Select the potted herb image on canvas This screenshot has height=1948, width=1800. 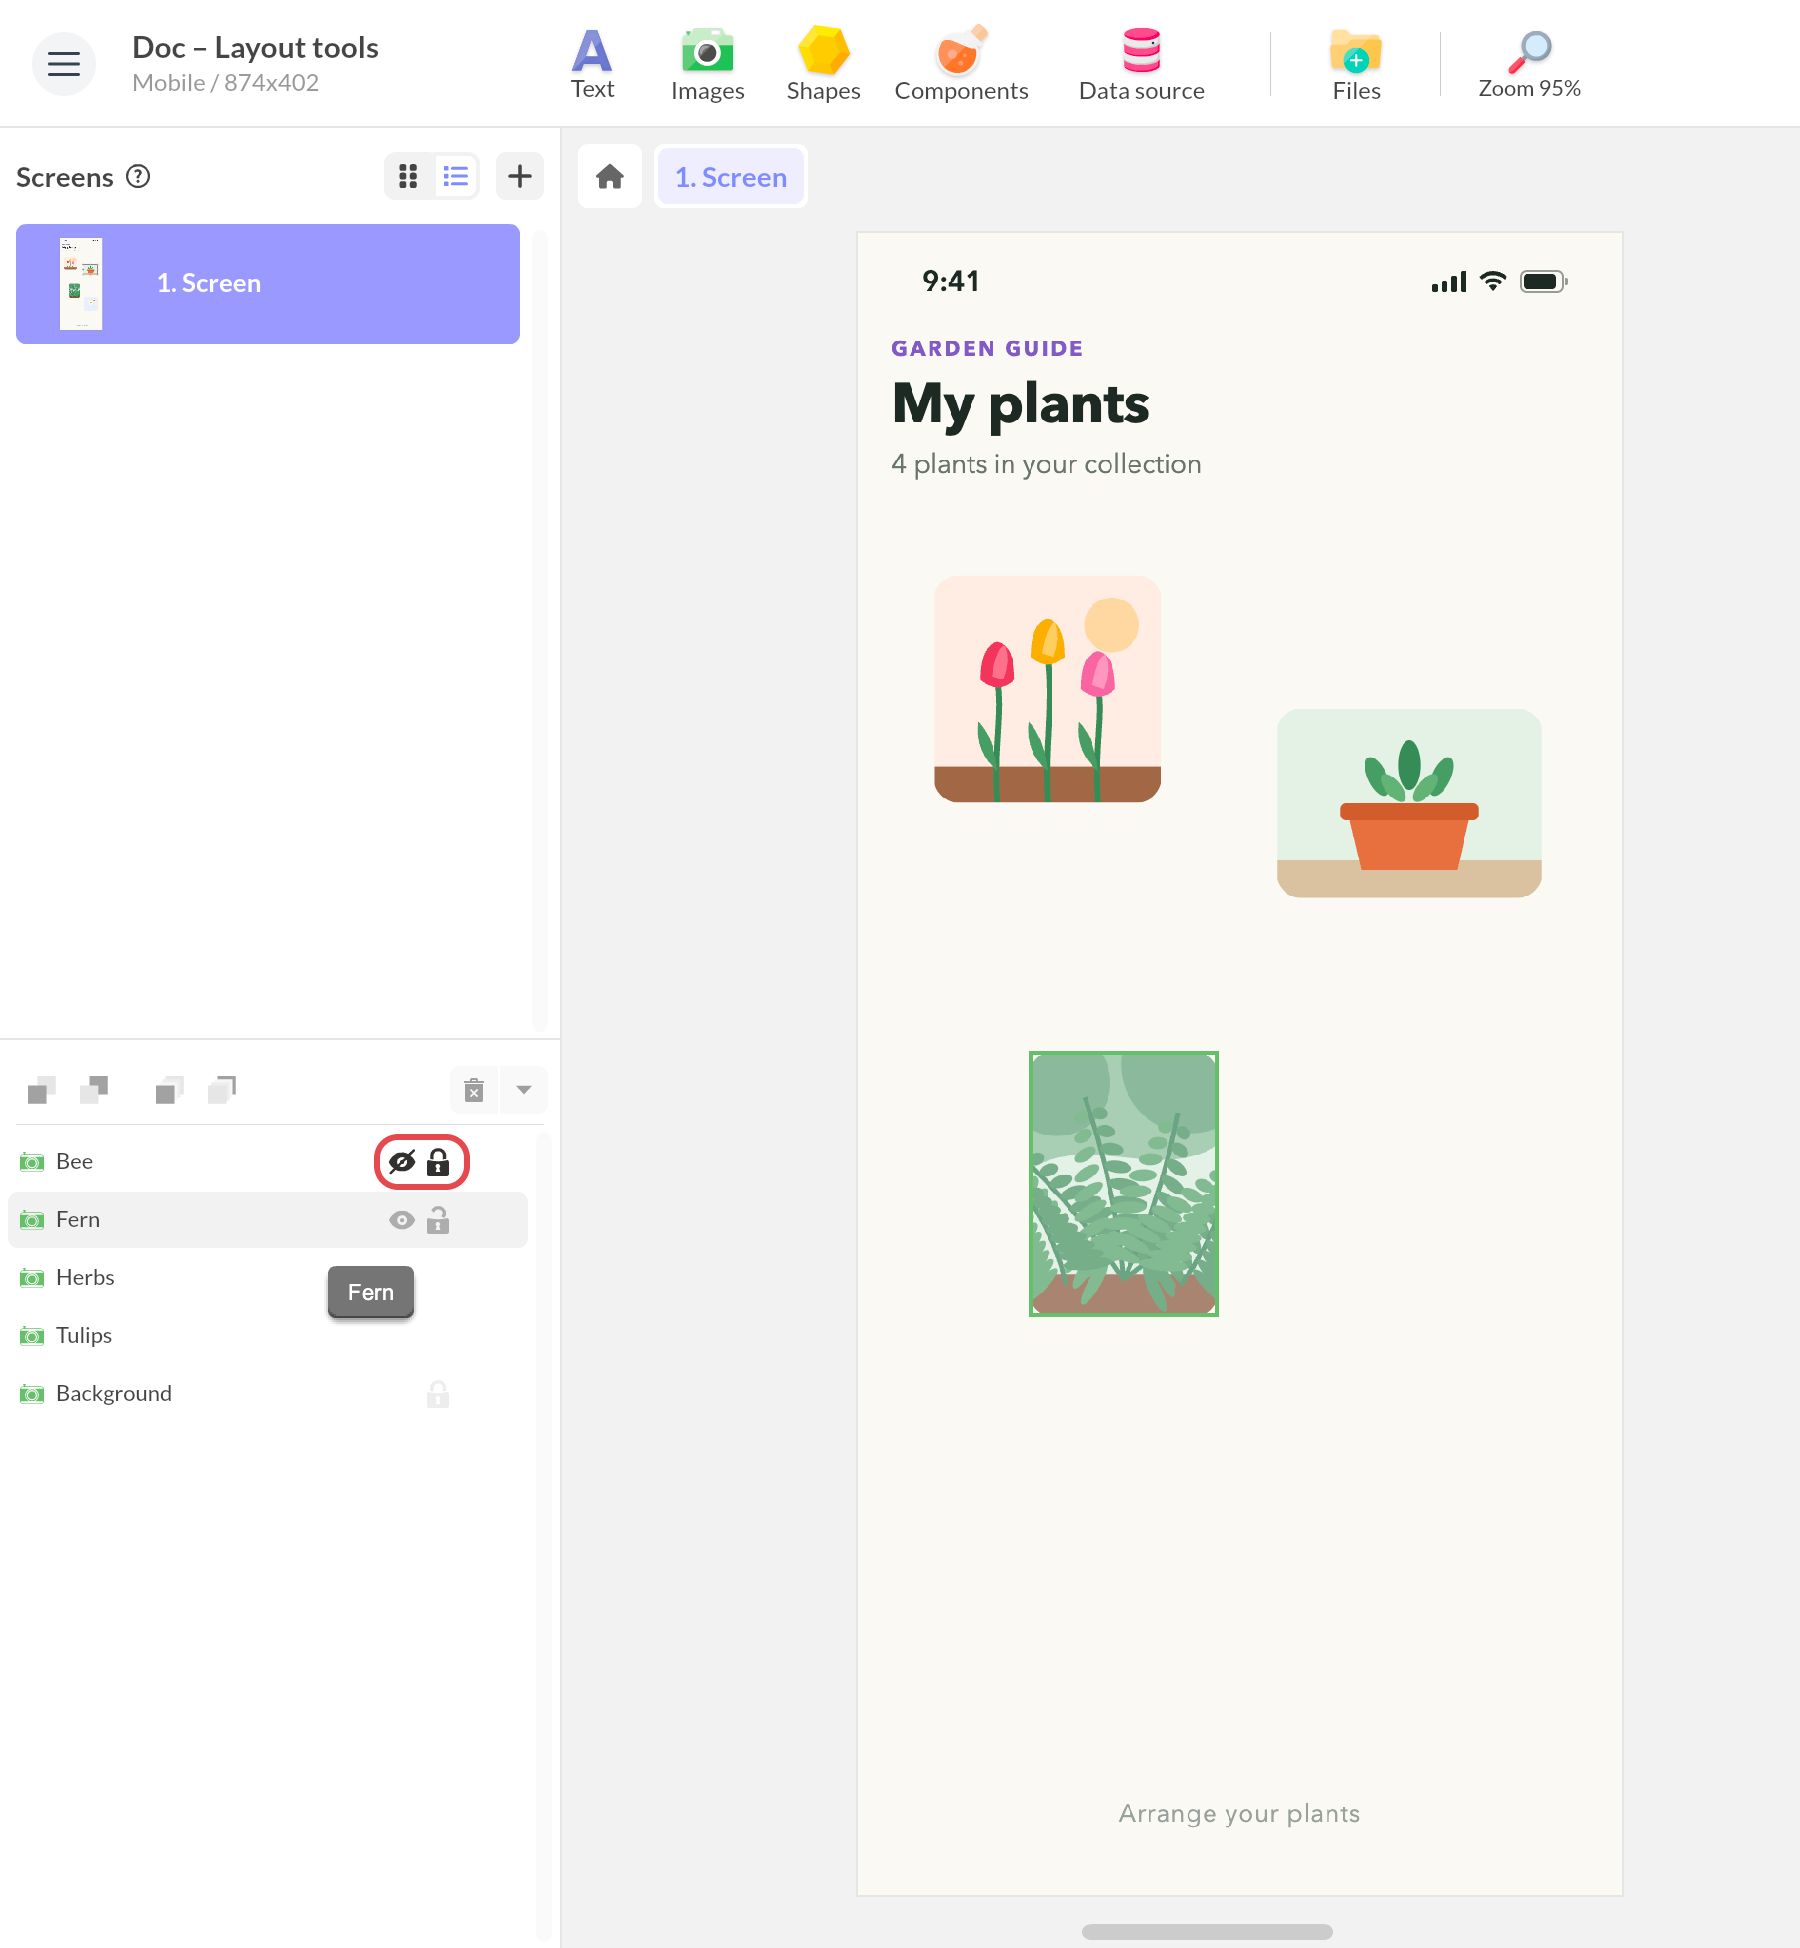coord(1409,803)
